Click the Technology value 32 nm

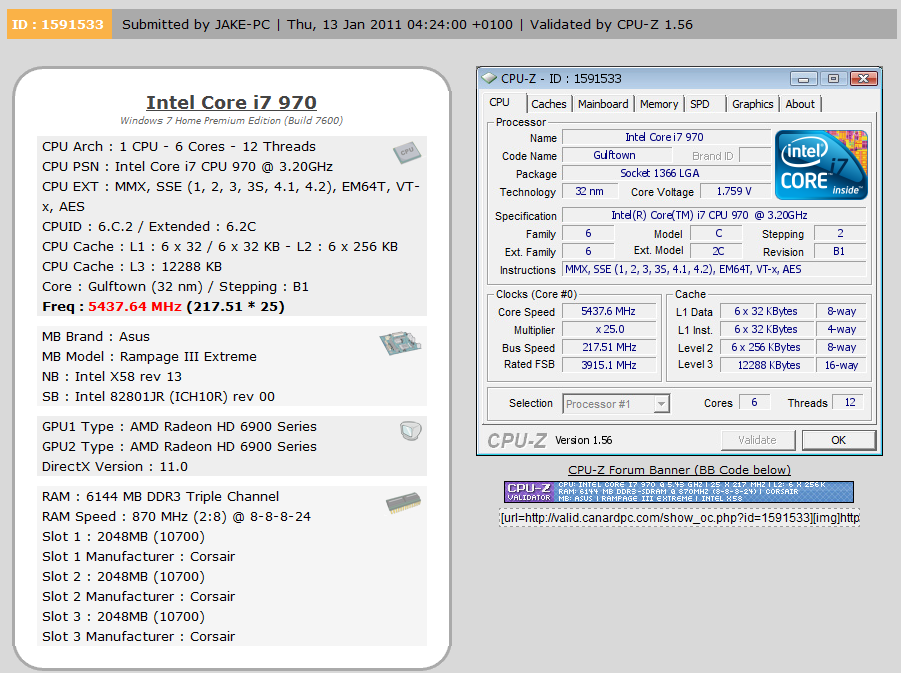tap(590, 191)
